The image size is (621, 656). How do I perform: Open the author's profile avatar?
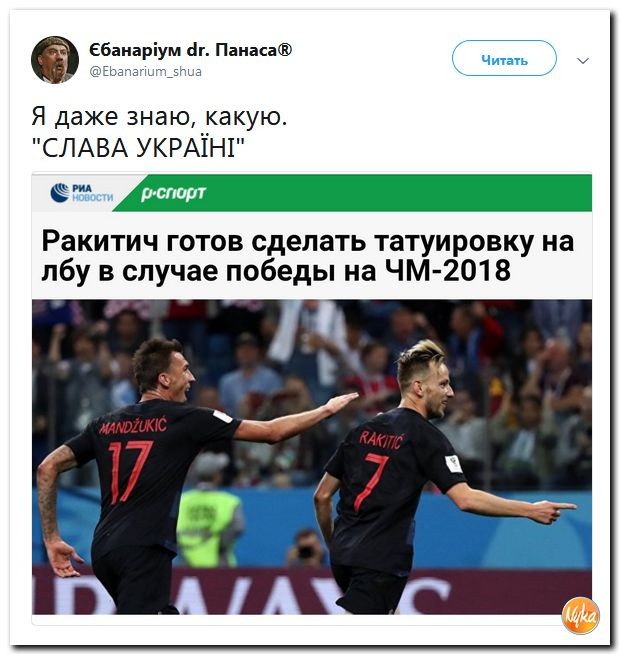coord(54,59)
